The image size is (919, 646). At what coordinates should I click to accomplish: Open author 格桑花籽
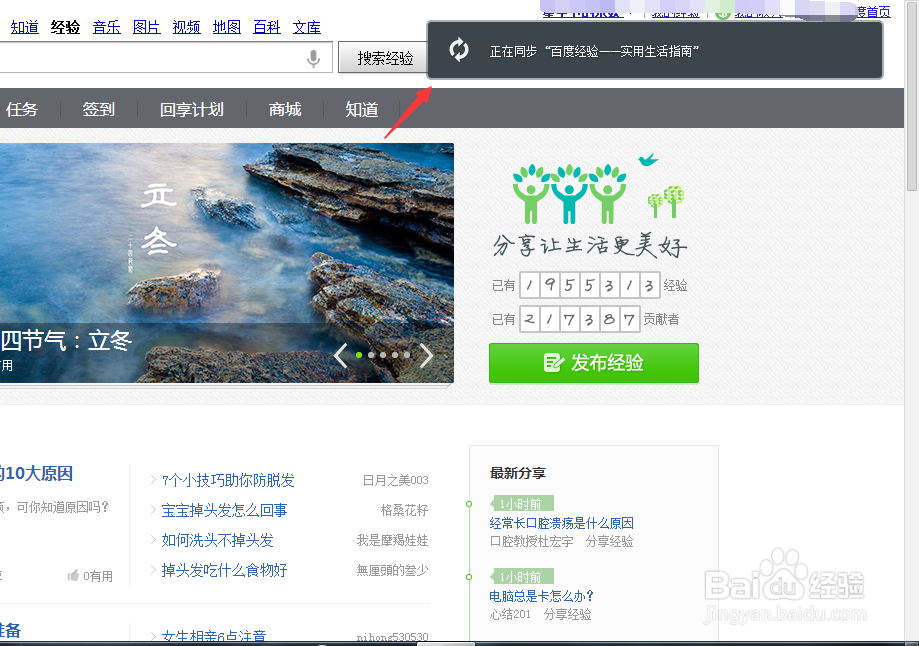coord(404,510)
